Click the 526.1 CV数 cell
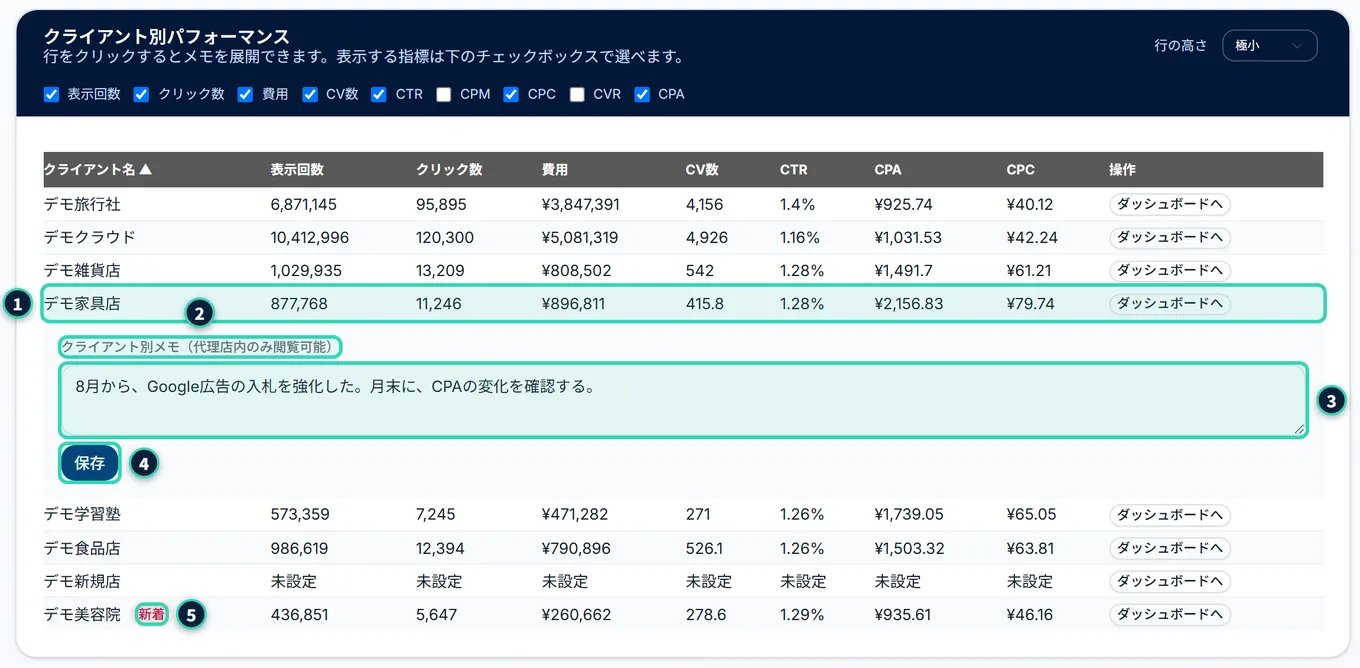Screen dimensions: 1360x668 [705, 548]
